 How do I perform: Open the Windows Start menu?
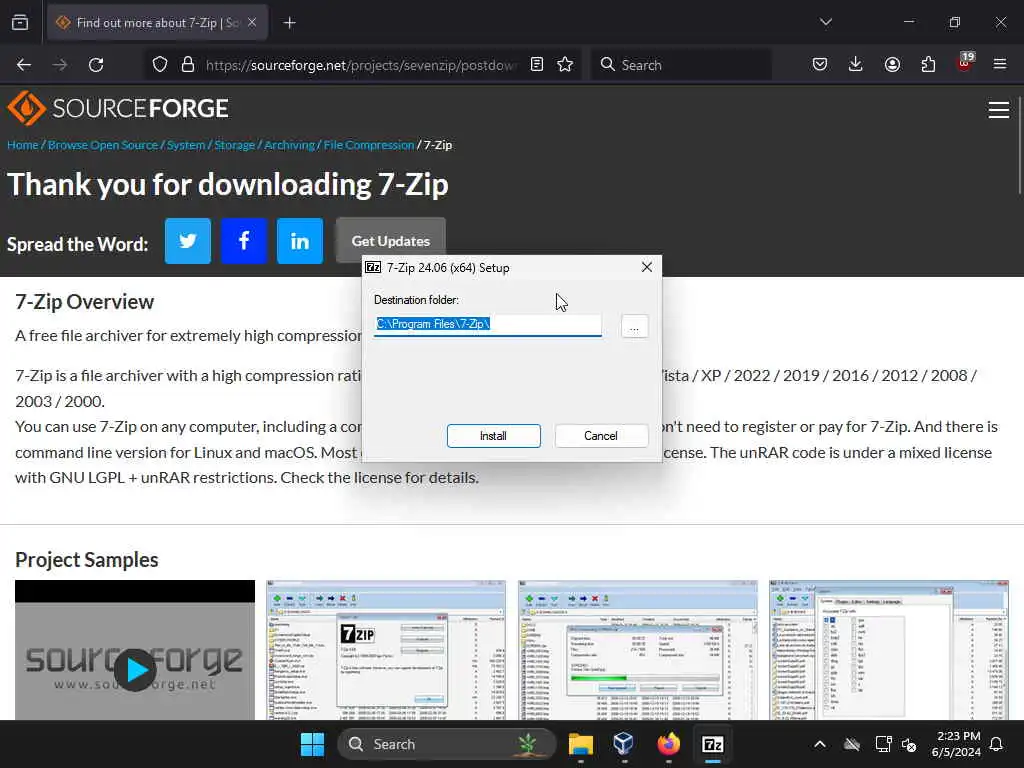tap(312, 744)
